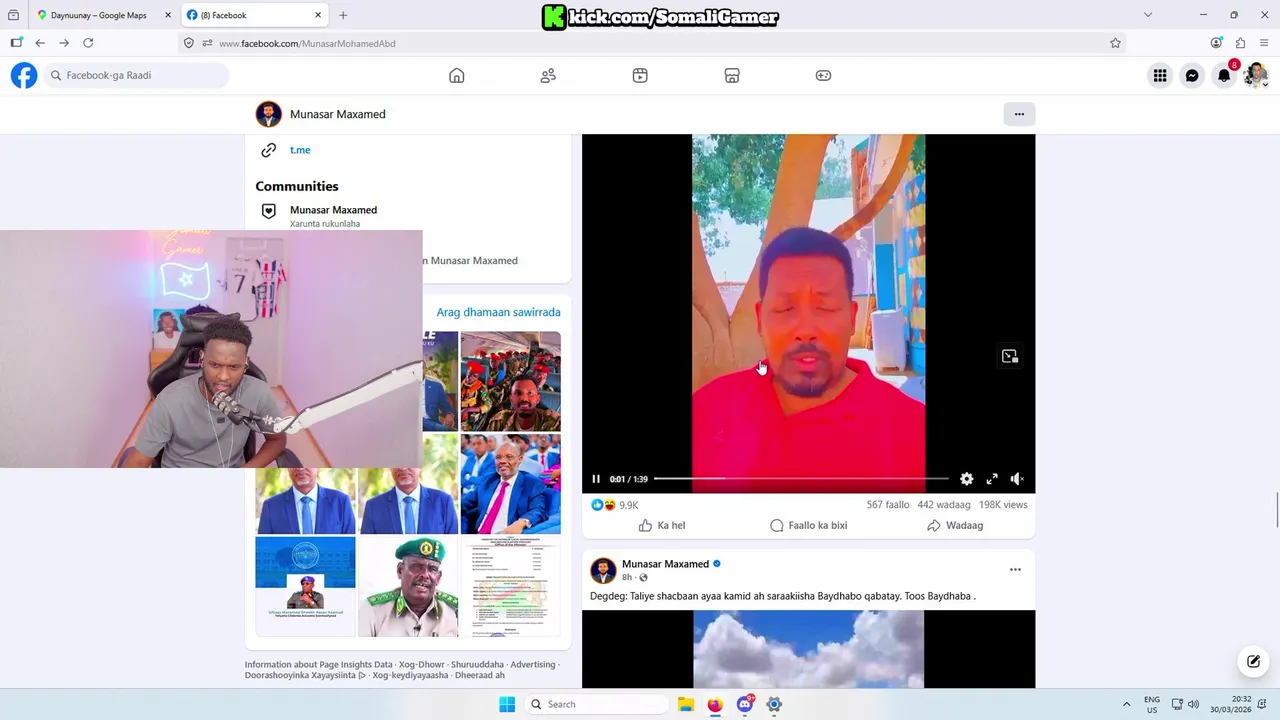Bookmark page with the star icon
This screenshot has height=720, width=1280.
(x=1115, y=43)
